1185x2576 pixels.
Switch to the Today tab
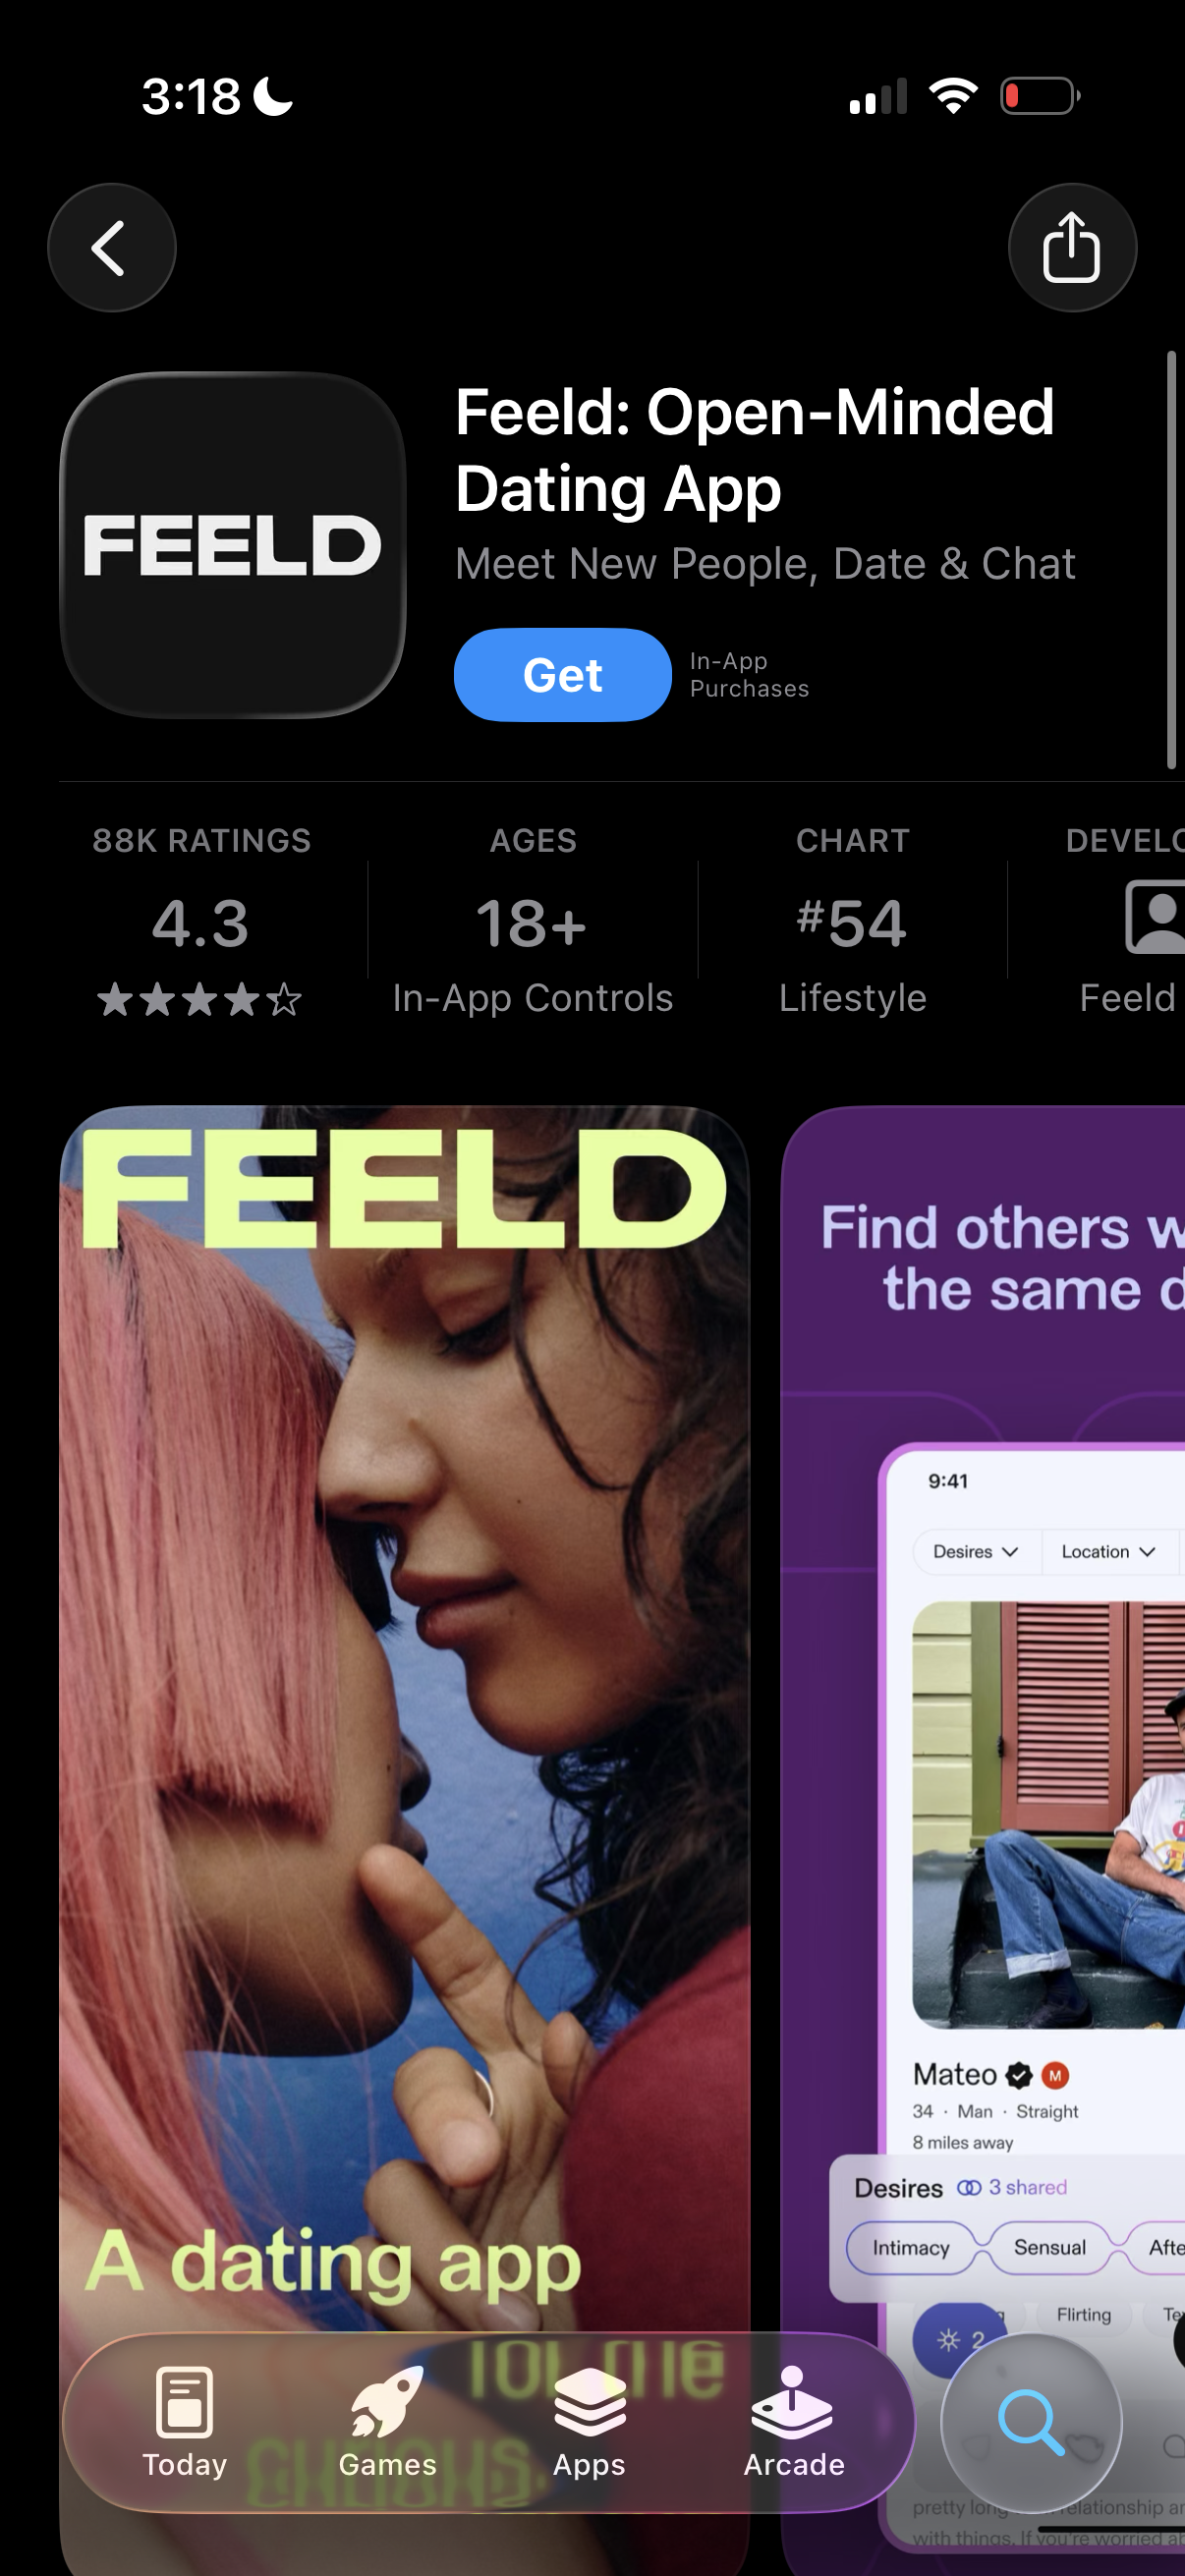pos(185,2422)
